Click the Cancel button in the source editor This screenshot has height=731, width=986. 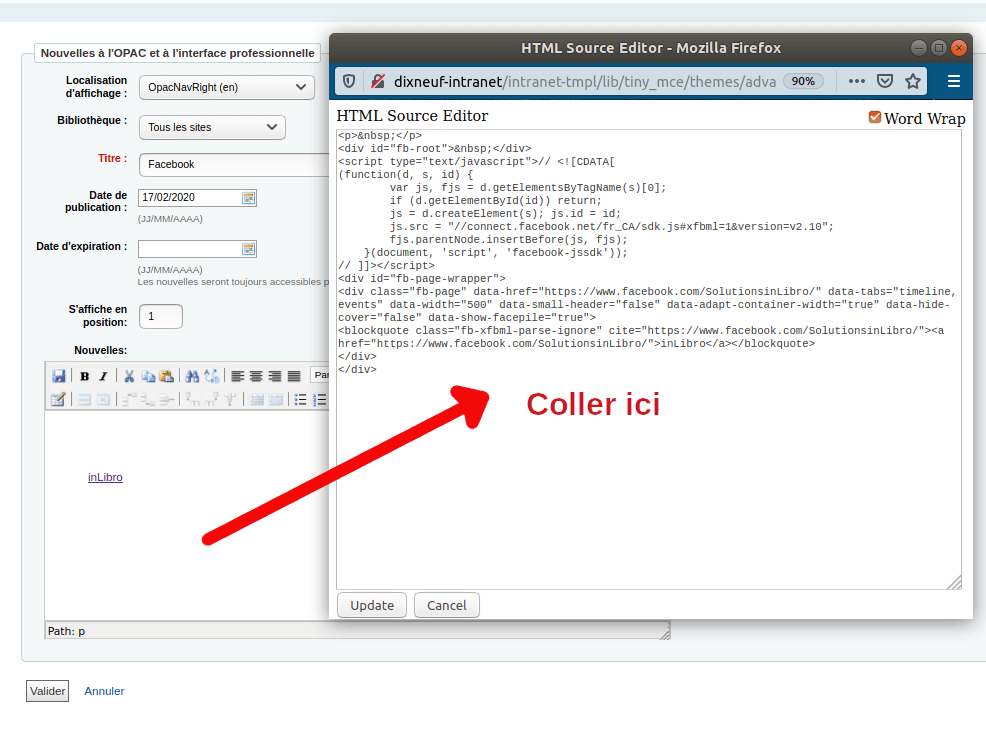pyautogui.click(x=446, y=605)
